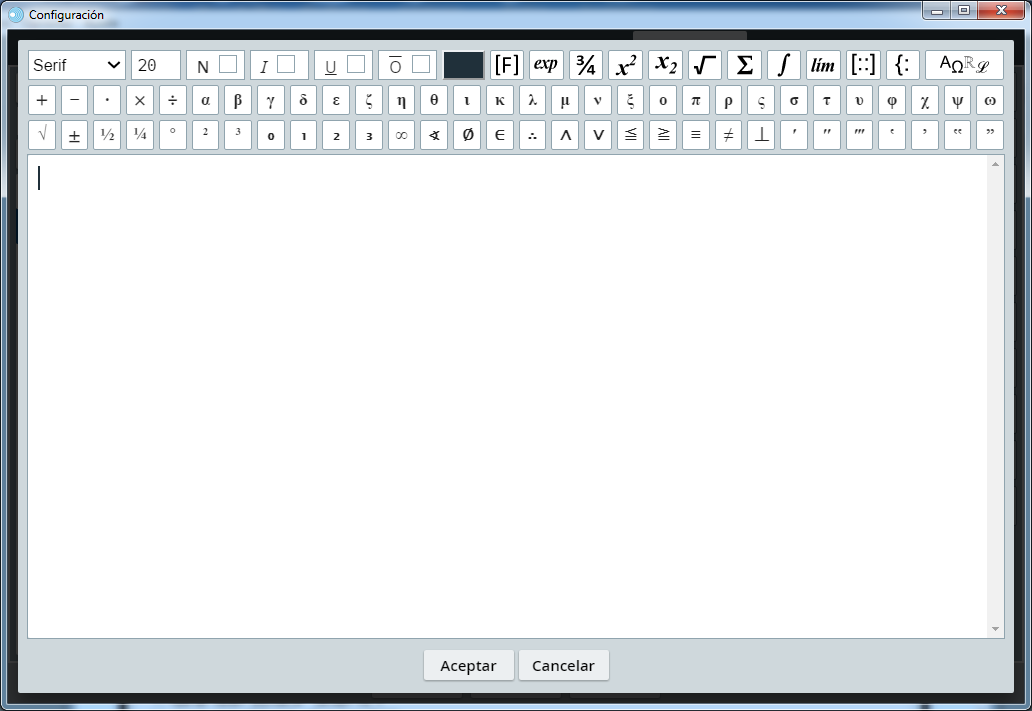Insert a summation Σ expression
The image size is (1032, 711).
(x=744, y=65)
